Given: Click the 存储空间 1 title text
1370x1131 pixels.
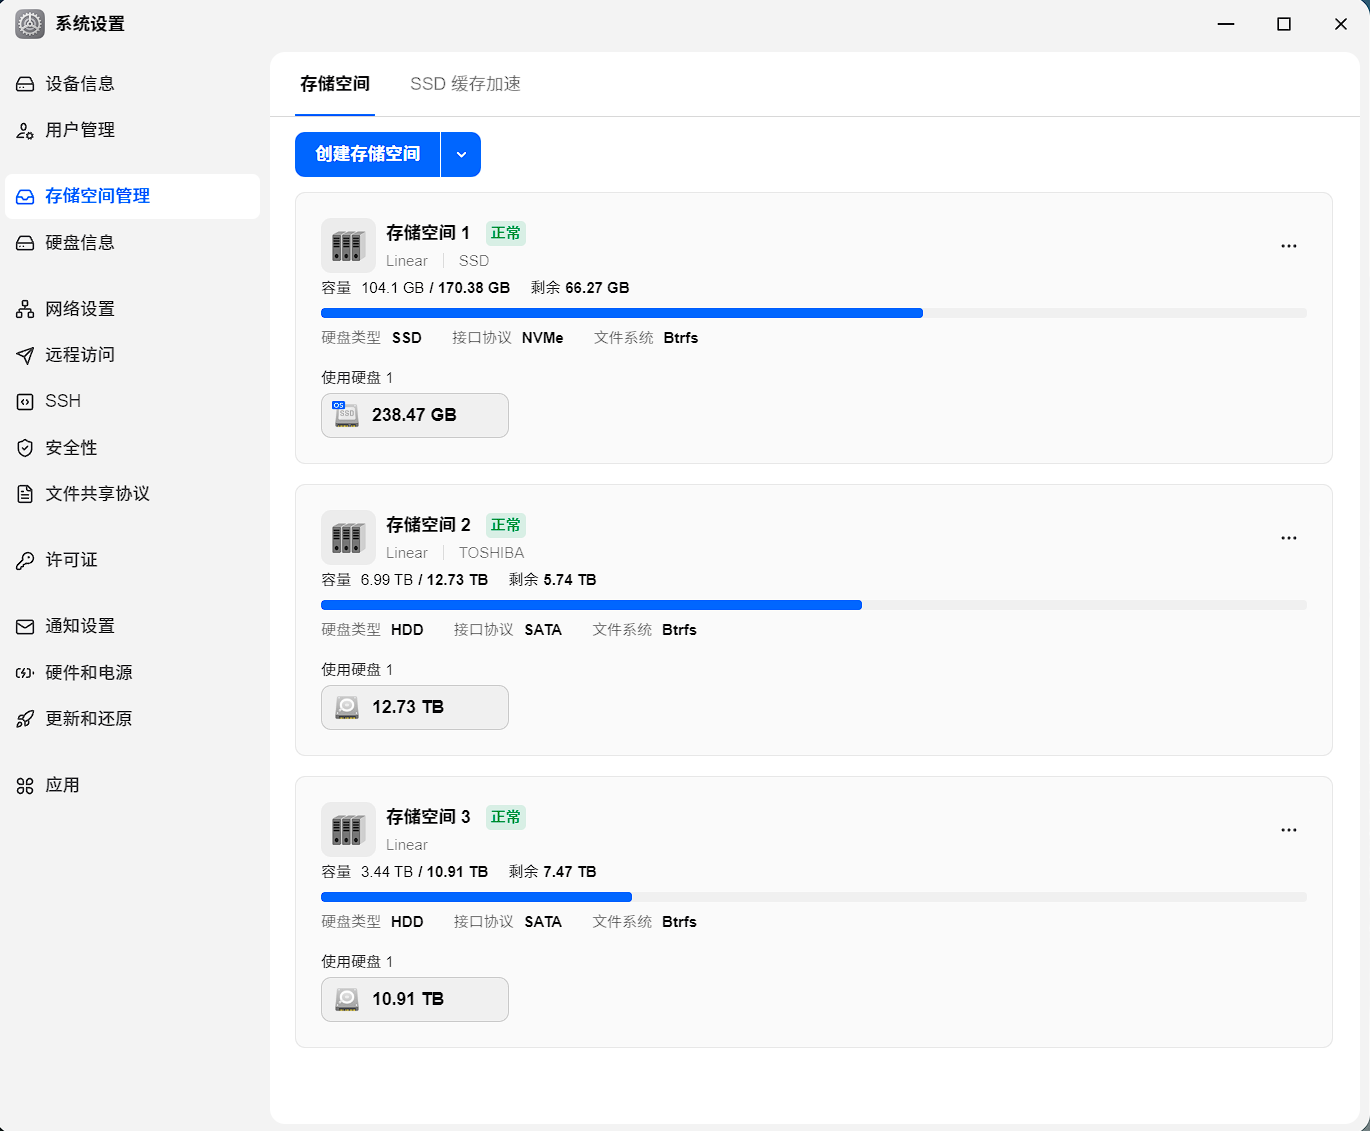Looking at the screenshot, I should click(x=428, y=233).
